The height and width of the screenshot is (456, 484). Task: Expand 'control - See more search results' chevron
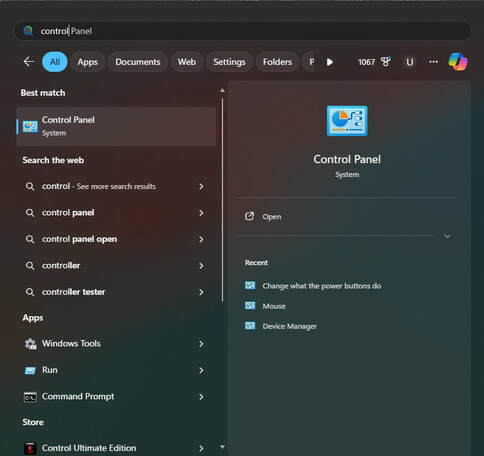201,186
